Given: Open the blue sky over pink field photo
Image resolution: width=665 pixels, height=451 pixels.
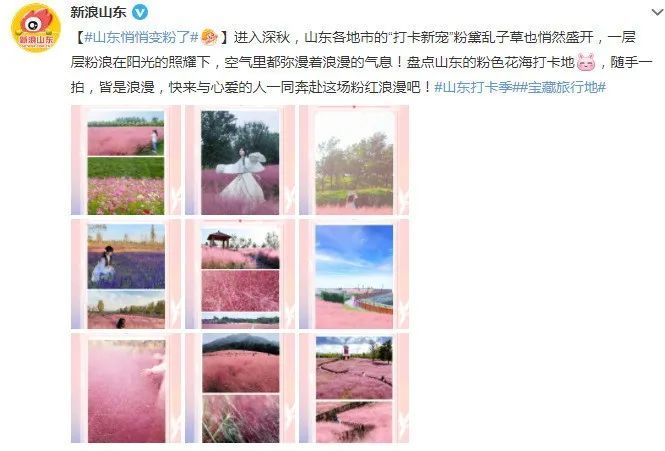Looking at the screenshot, I should pyautogui.click(x=354, y=275).
